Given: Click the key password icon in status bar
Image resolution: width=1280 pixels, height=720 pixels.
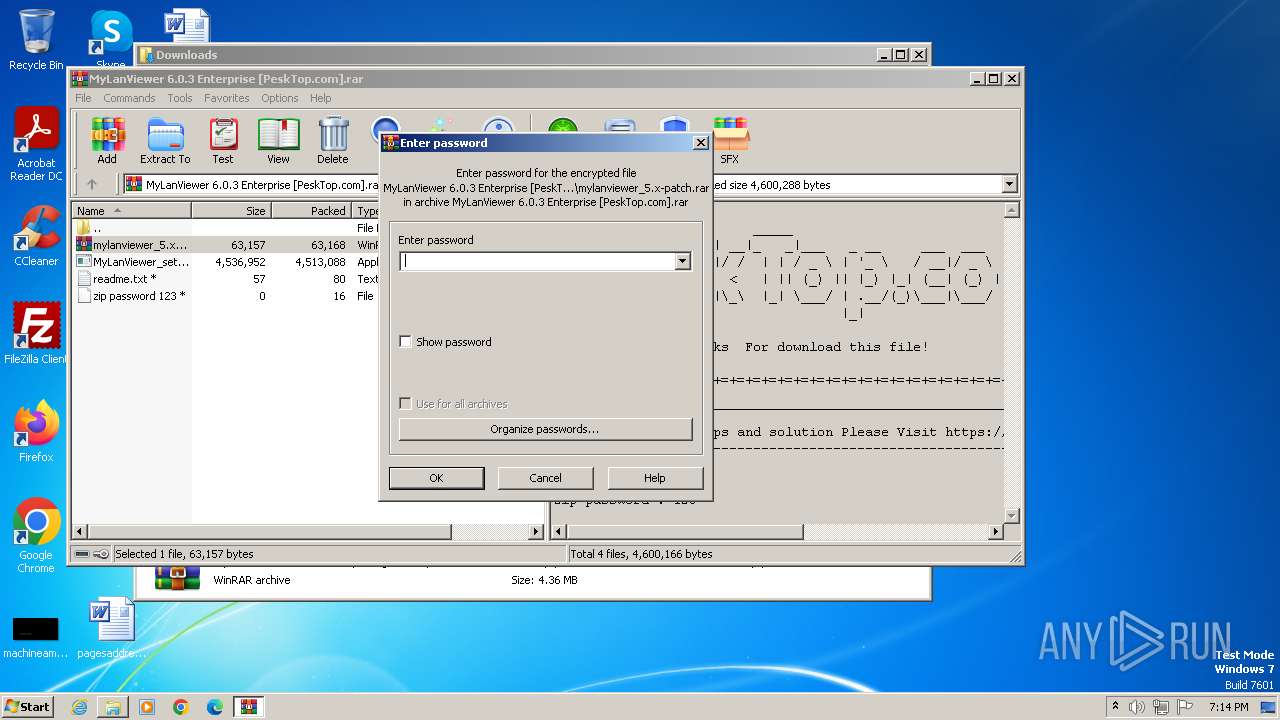Looking at the screenshot, I should click(x=101, y=554).
